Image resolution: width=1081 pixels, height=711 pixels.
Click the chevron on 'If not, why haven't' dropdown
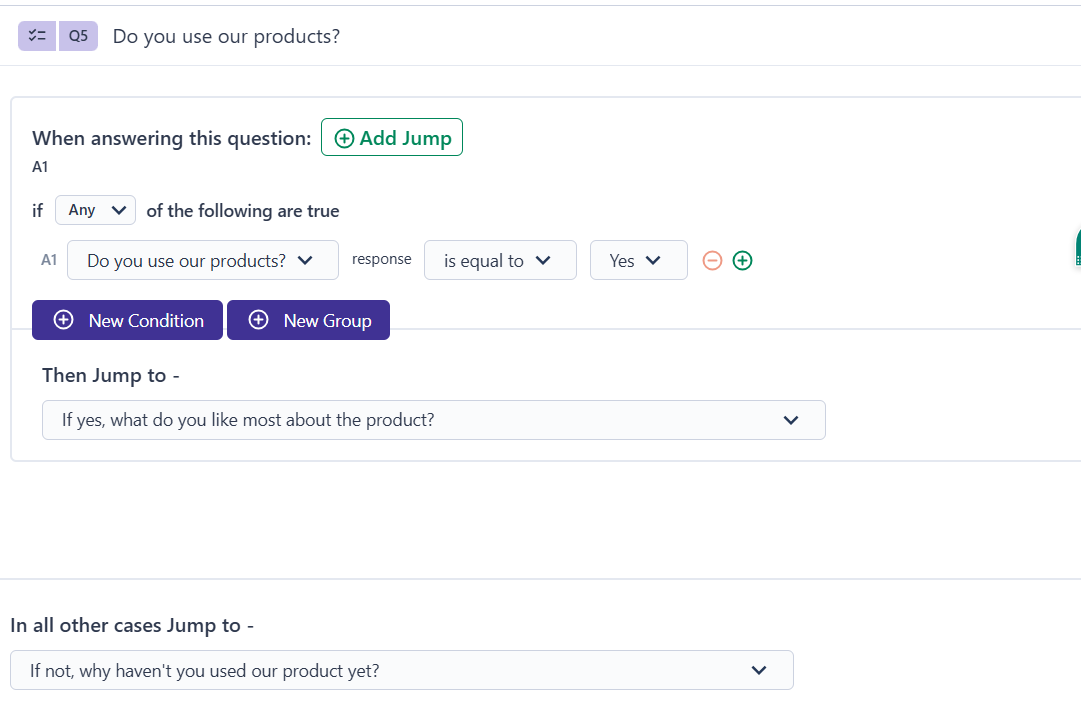click(759, 670)
